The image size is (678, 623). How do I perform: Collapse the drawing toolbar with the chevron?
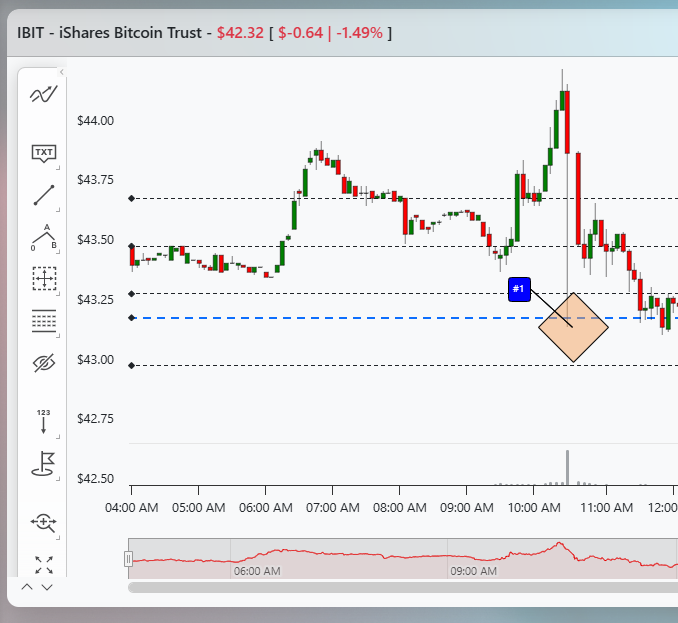[61, 72]
